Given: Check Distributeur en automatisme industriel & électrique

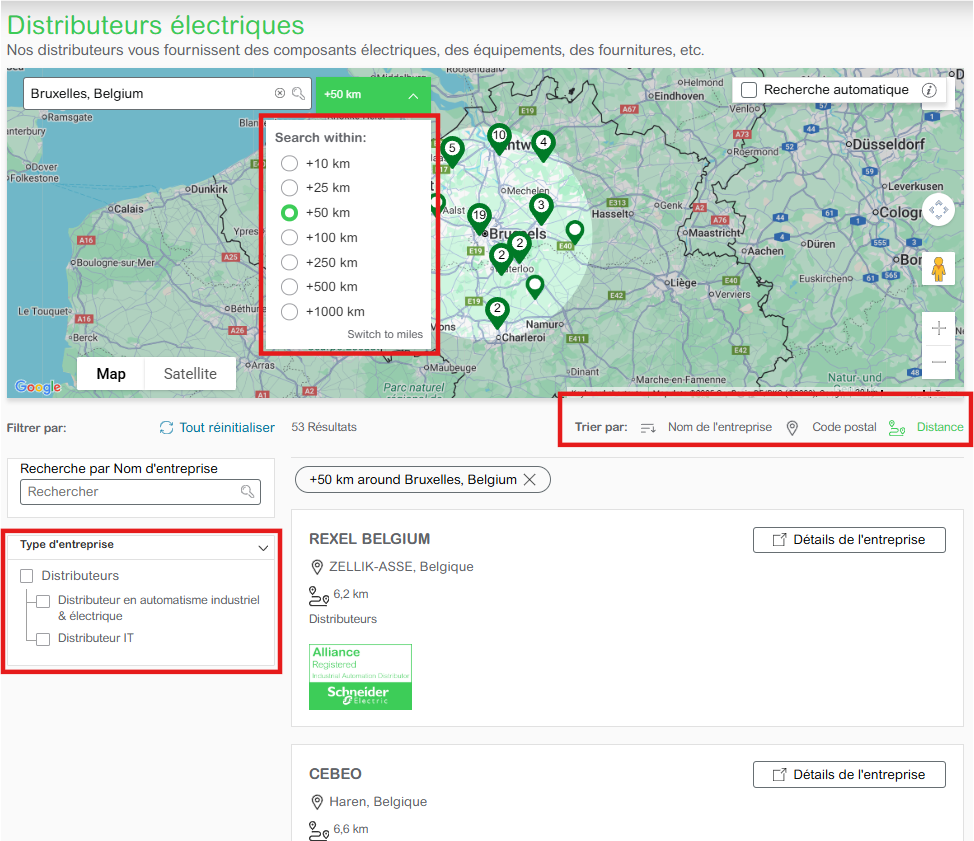Looking at the screenshot, I should coord(43,601).
